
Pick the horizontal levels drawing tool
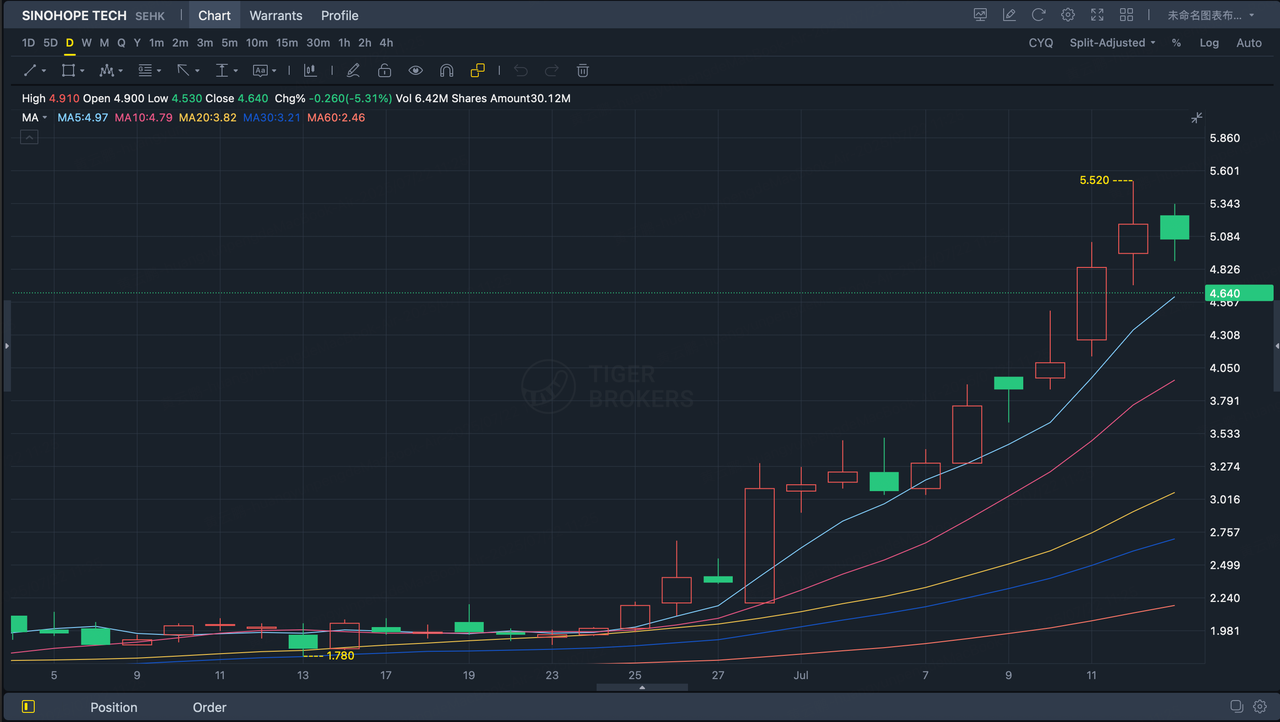145,71
